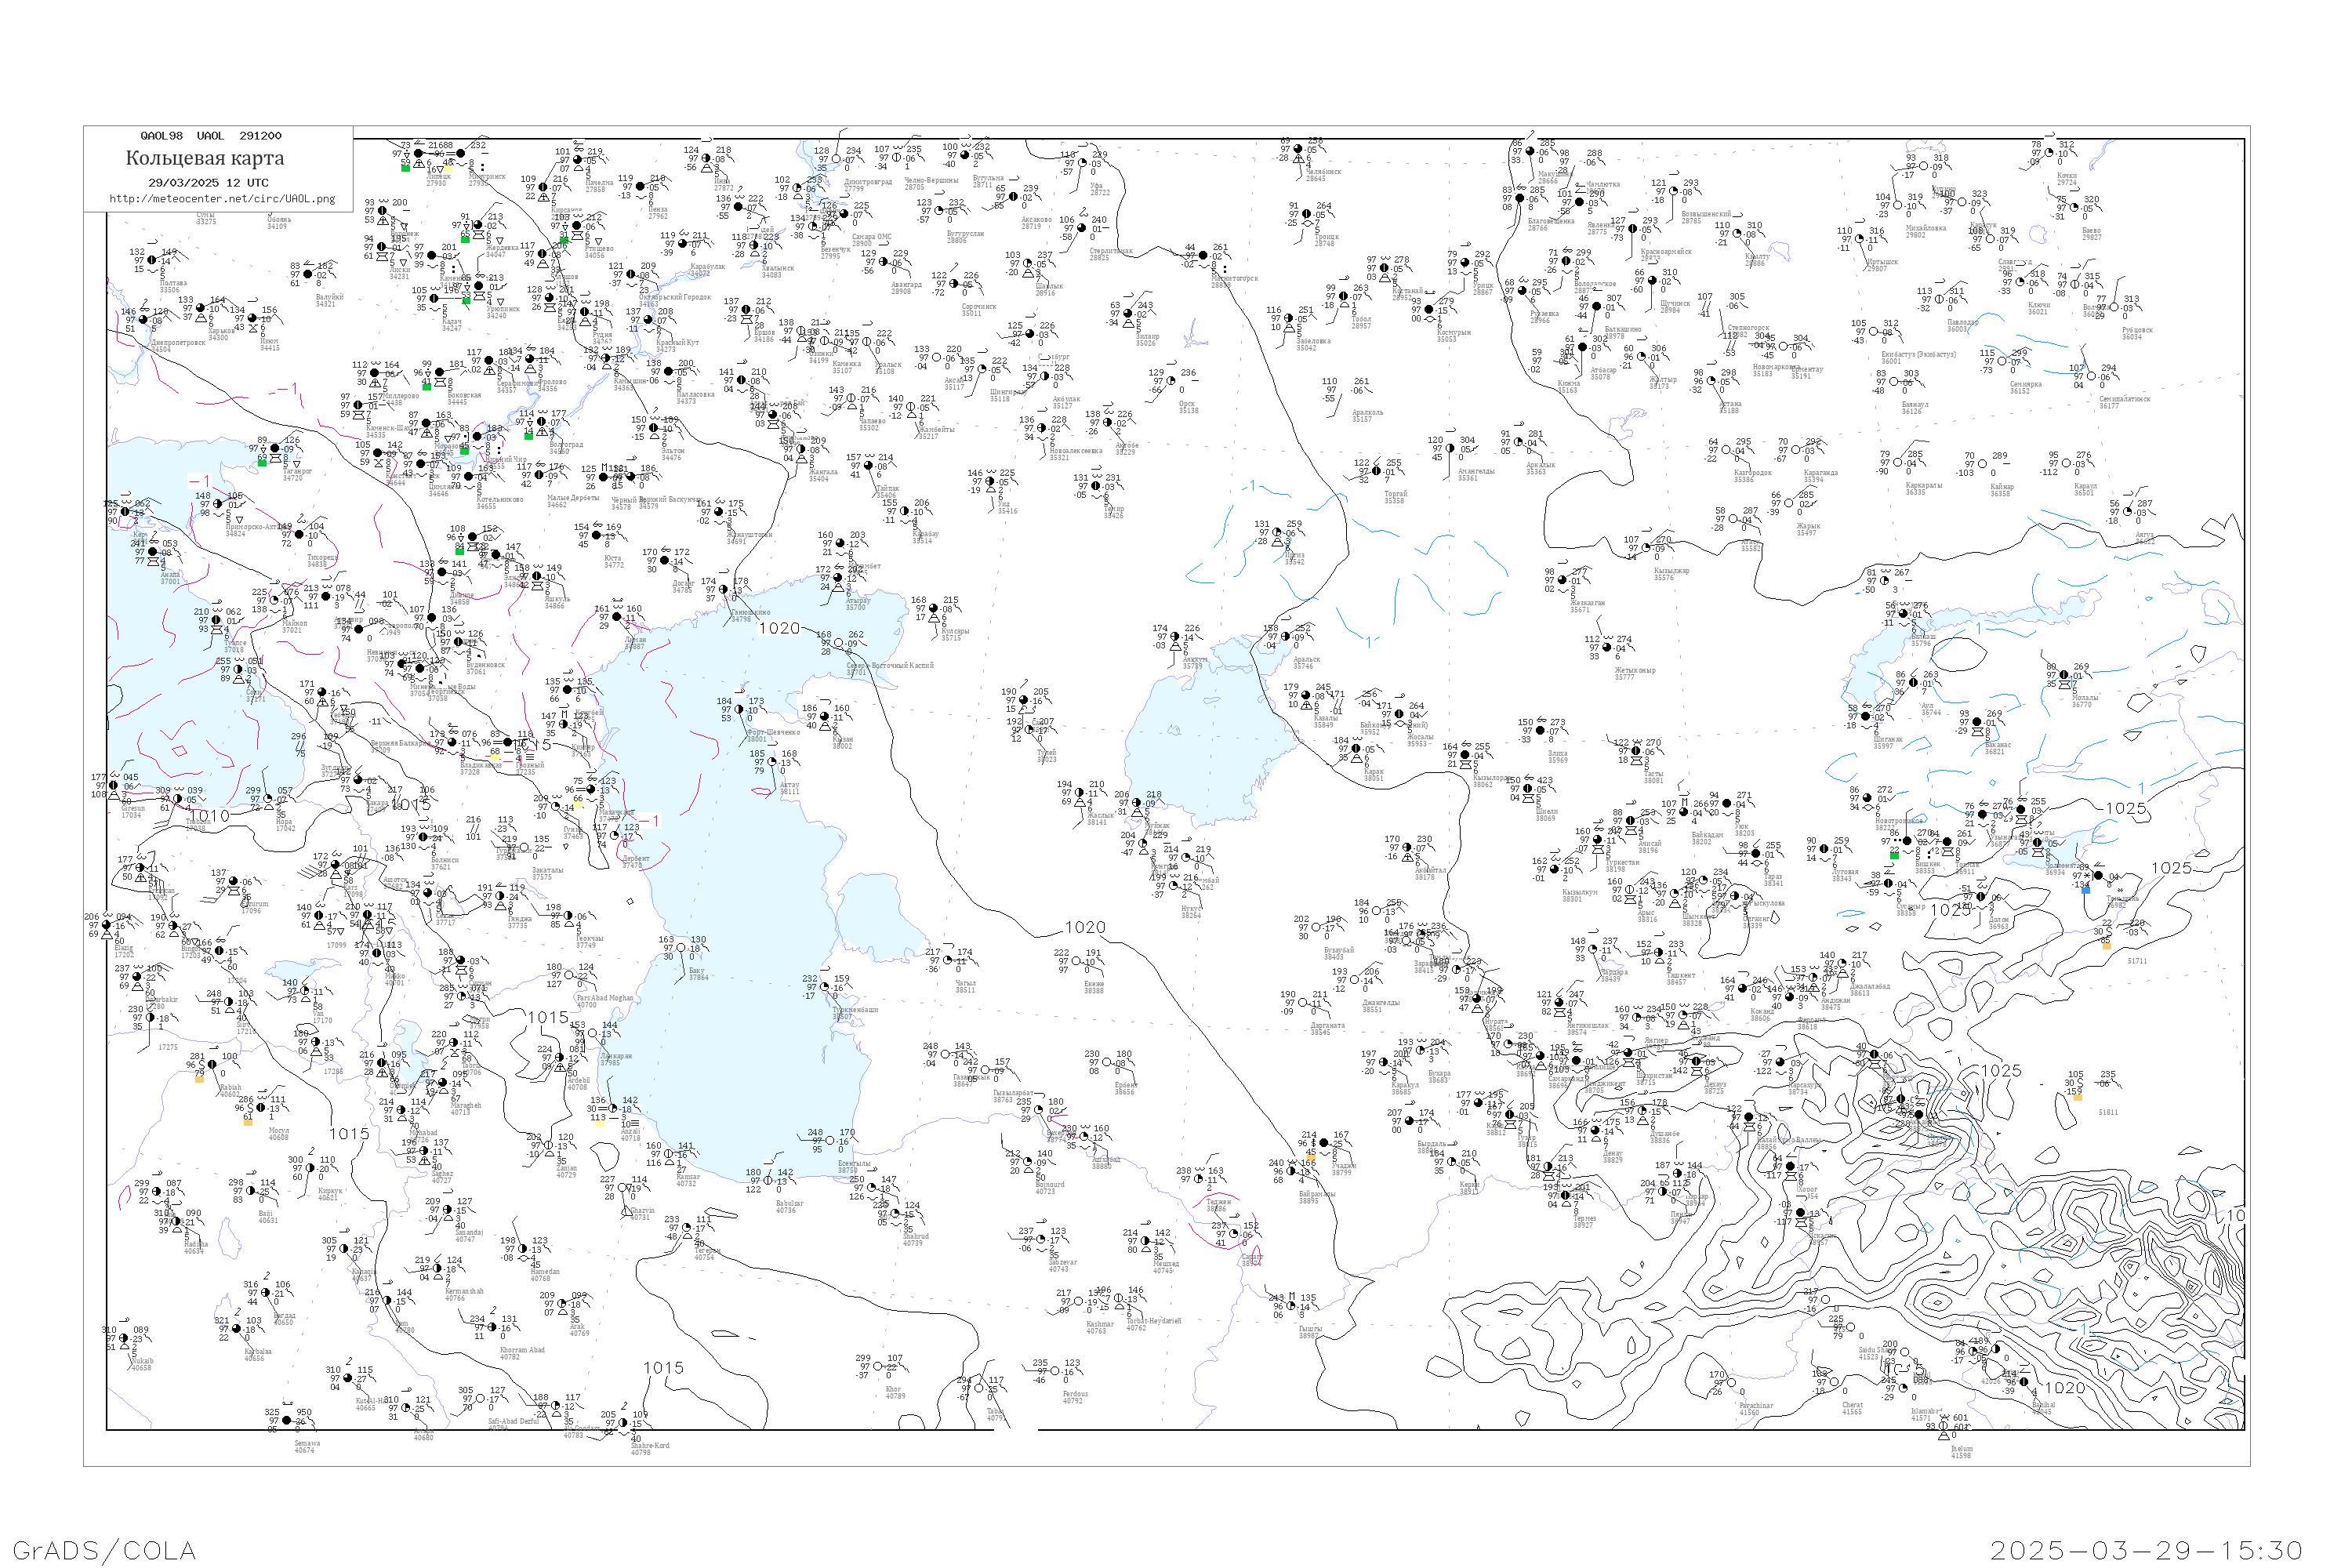Image resolution: width=2352 pixels, height=1568 pixels.
Task: Open the meteocenter.net UAOL.png URL link
Action: click(222, 199)
